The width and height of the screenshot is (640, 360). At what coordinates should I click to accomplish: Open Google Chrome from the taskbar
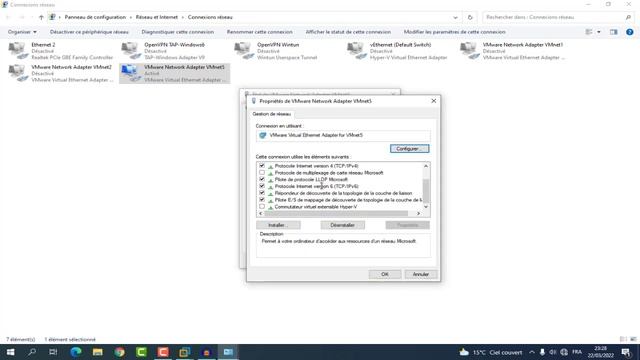[120, 352]
